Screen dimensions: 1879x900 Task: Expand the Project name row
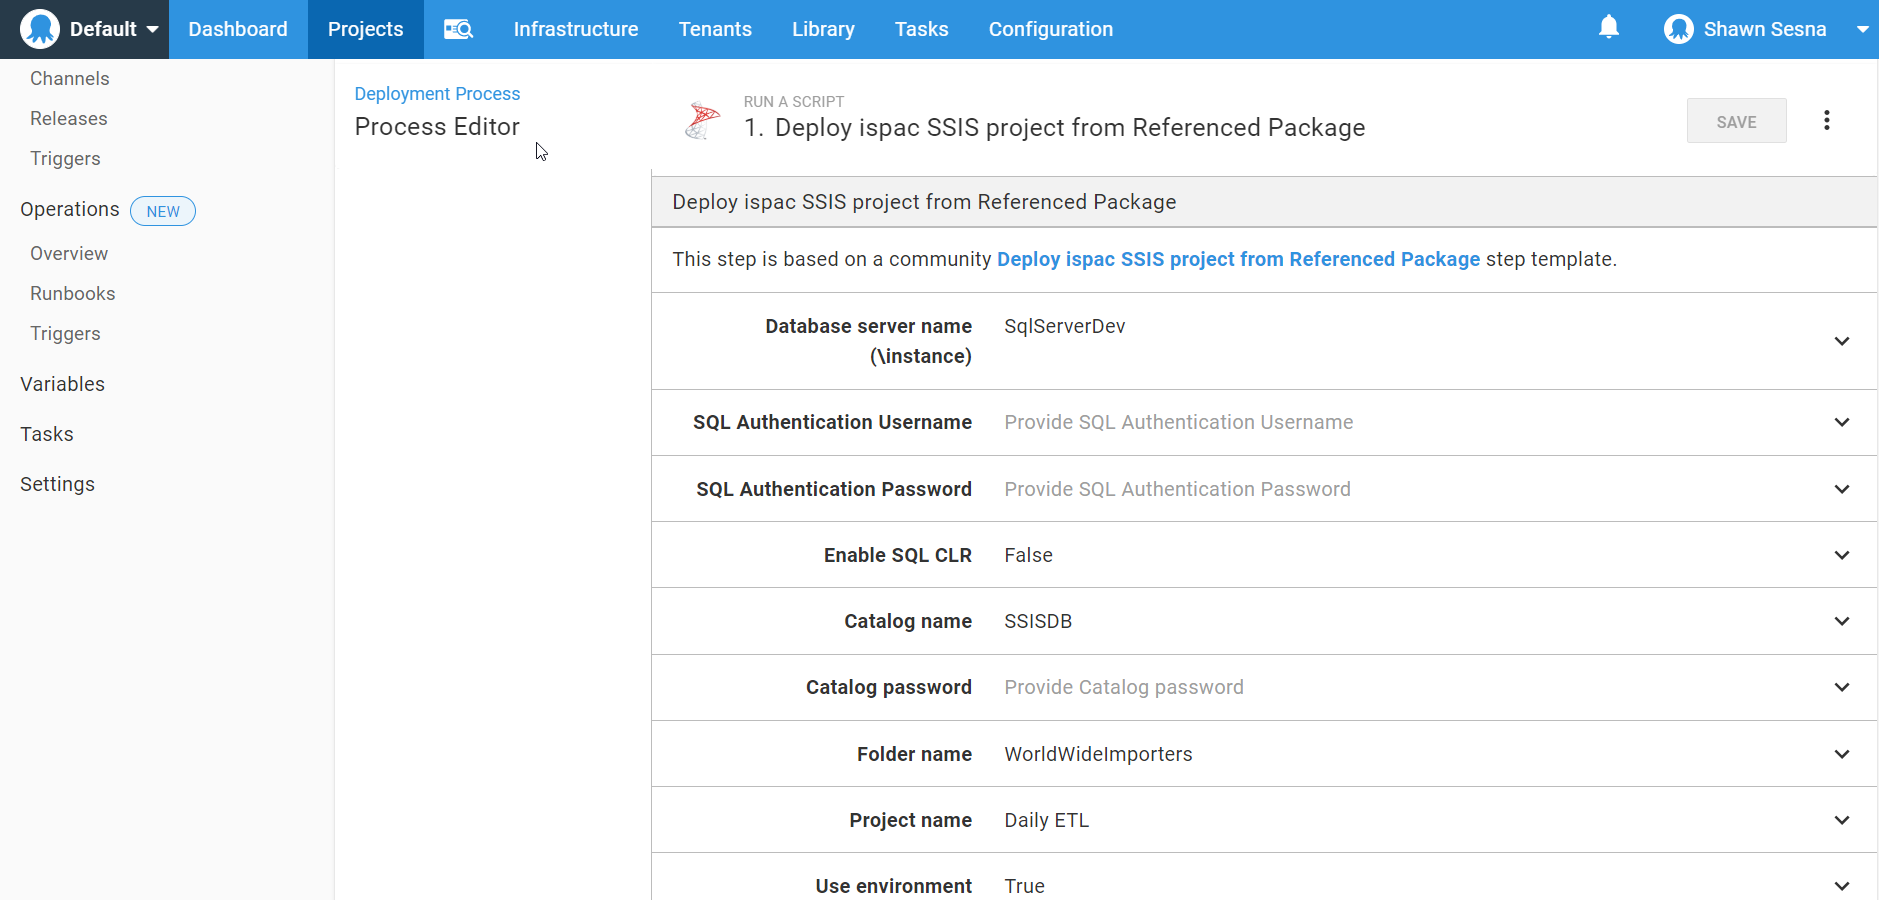point(1841,820)
